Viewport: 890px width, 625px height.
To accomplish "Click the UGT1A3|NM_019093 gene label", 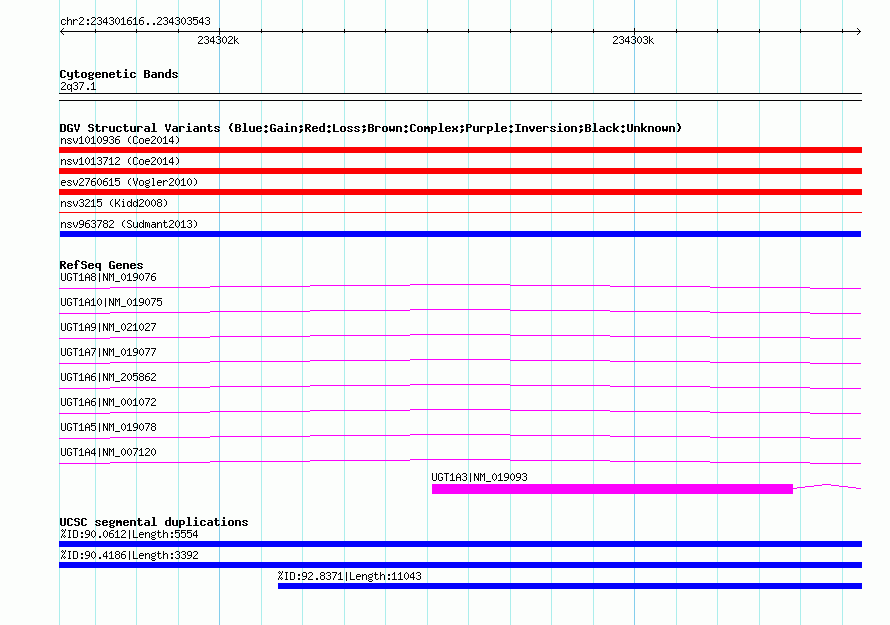I will (479, 477).
